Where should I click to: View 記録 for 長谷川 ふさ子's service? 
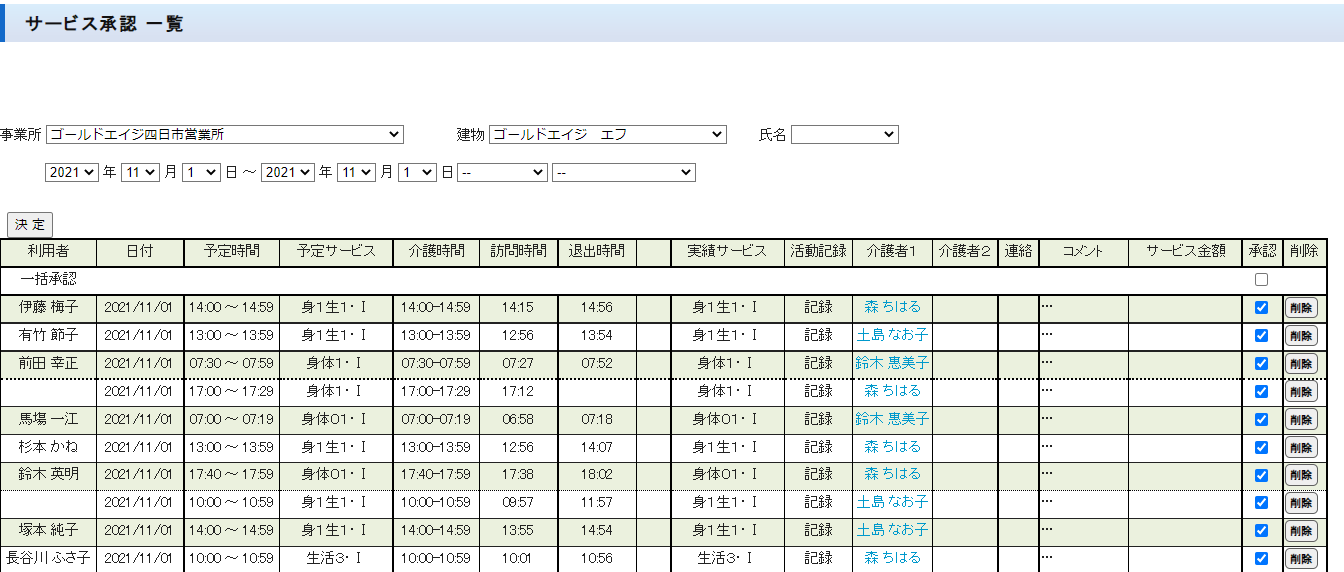818,558
